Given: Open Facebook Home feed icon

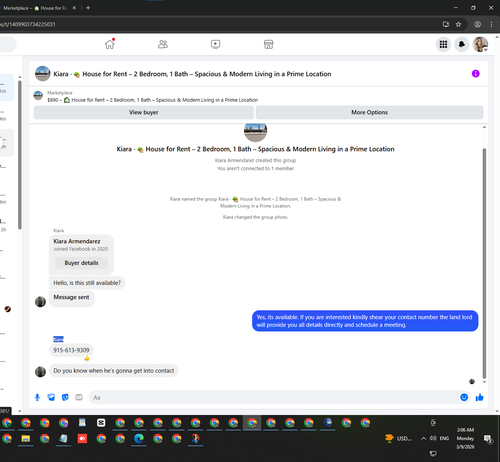Looking at the screenshot, I should [x=110, y=44].
